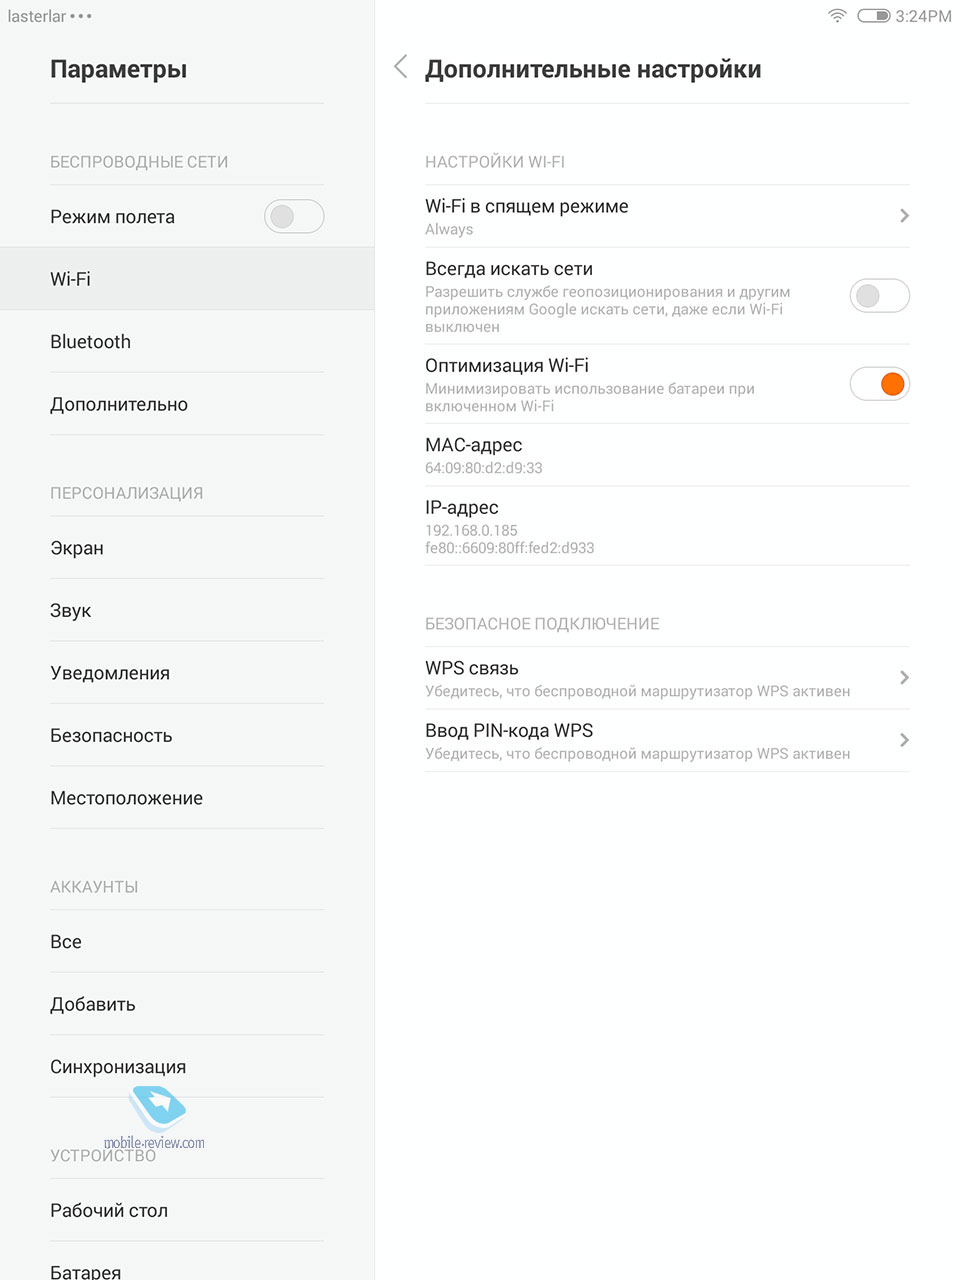The width and height of the screenshot is (960, 1280).
Task: Tap the three dots next to lasterlar
Action: click(82, 17)
